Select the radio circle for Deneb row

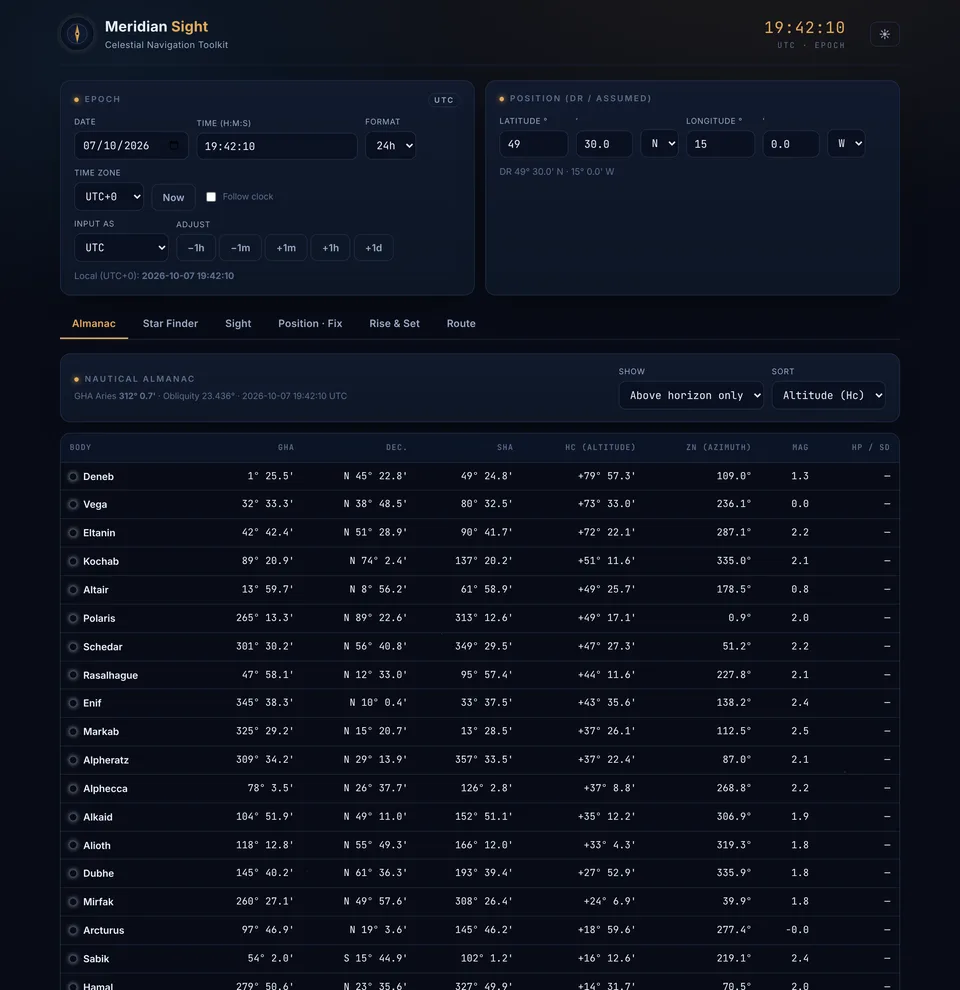click(x=73, y=477)
